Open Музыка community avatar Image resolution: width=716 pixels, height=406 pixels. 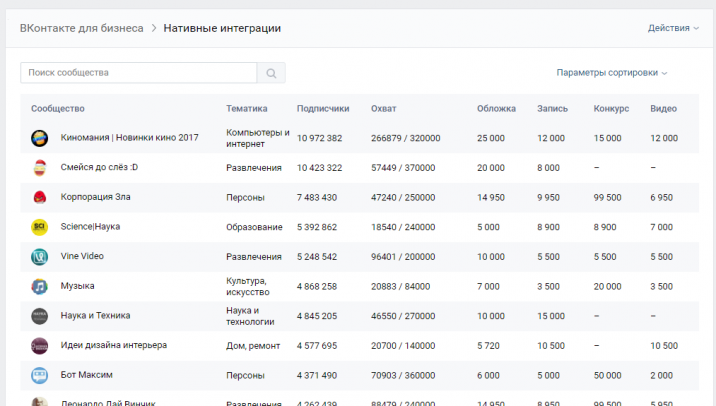coord(40,286)
